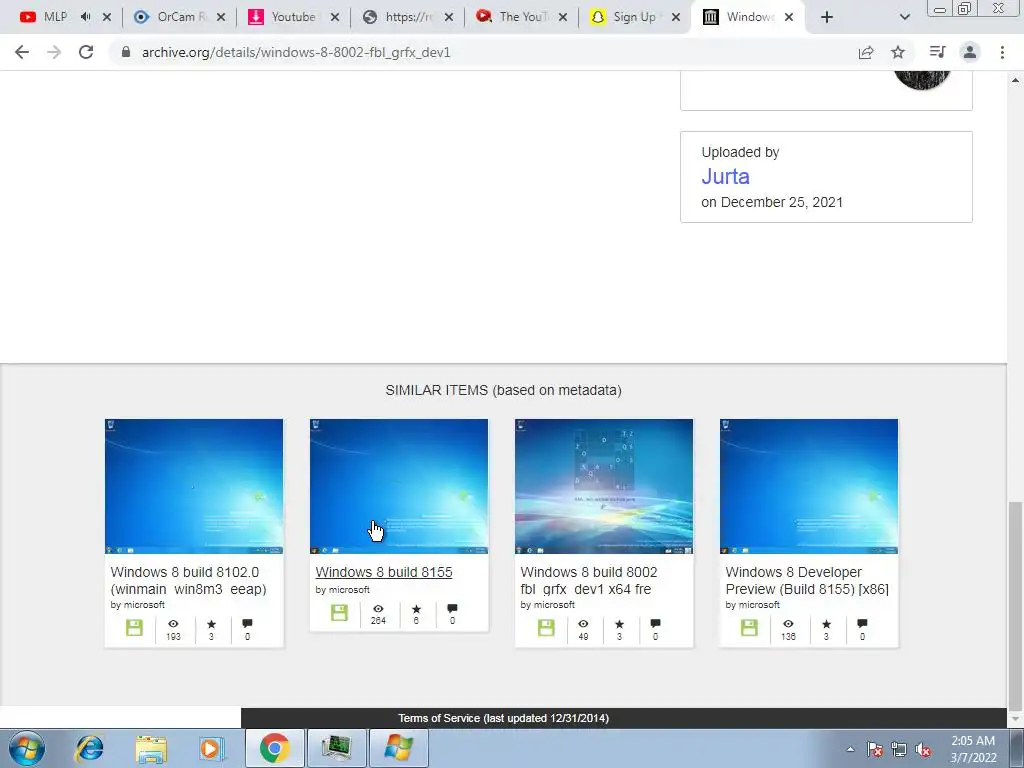Open the network tray icon
Viewport: 1024px width, 768px height.
[x=899, y=749]
